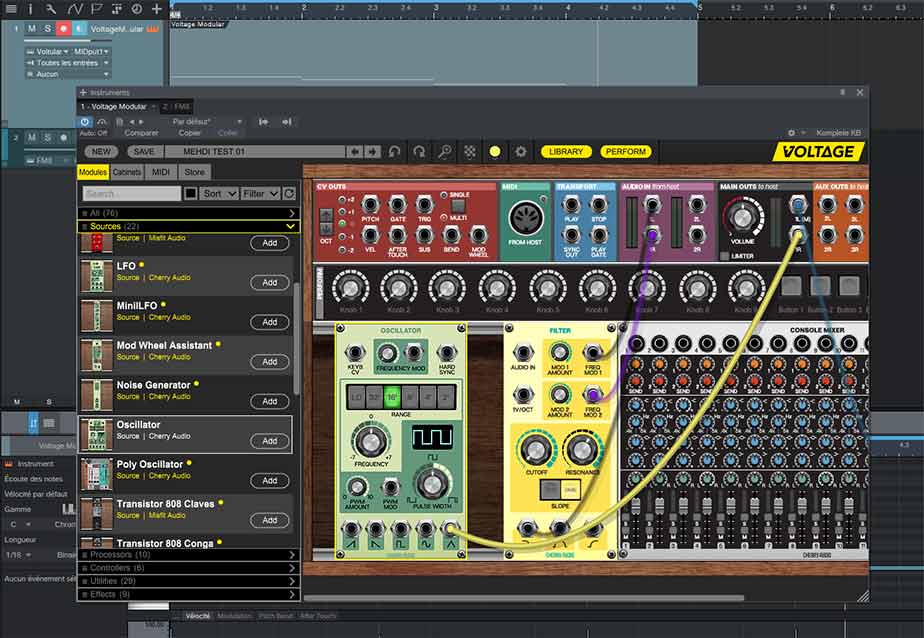Click the GATE jack in CV OUTS
The image size is (924, 638).
[x=397, y=205]
